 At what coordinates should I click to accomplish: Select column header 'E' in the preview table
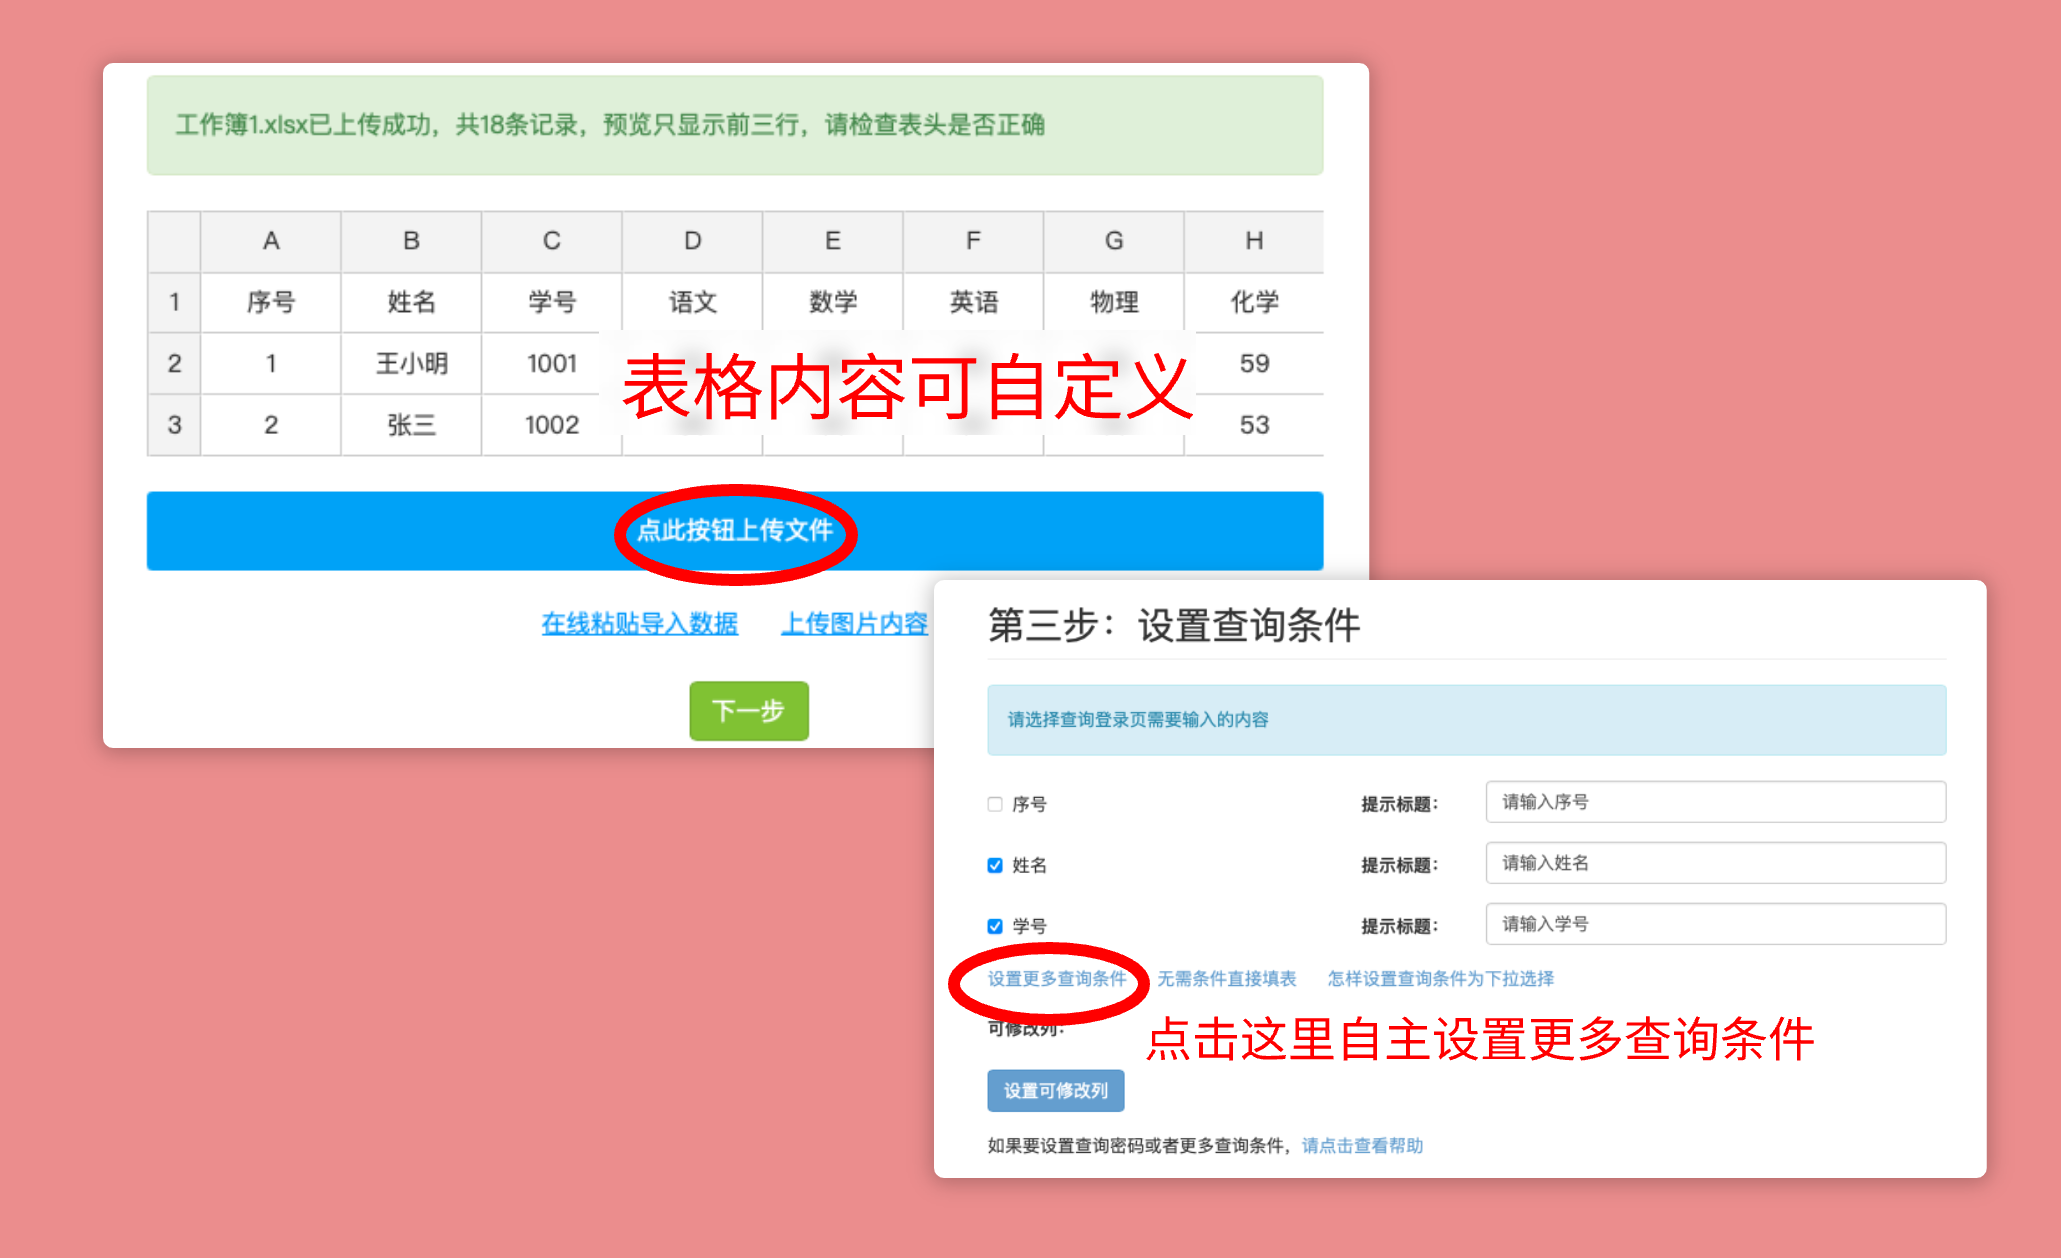(833, 241)
